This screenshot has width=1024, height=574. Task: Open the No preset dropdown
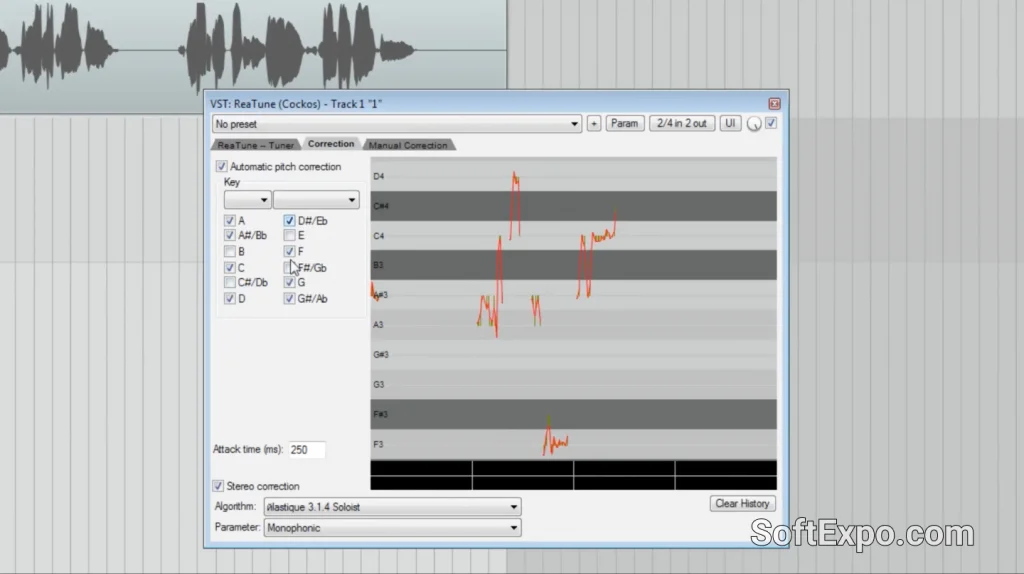[x=396, y=124]
